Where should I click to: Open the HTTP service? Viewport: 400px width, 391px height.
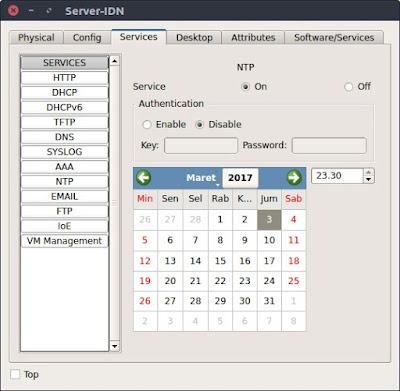point(65,78)
